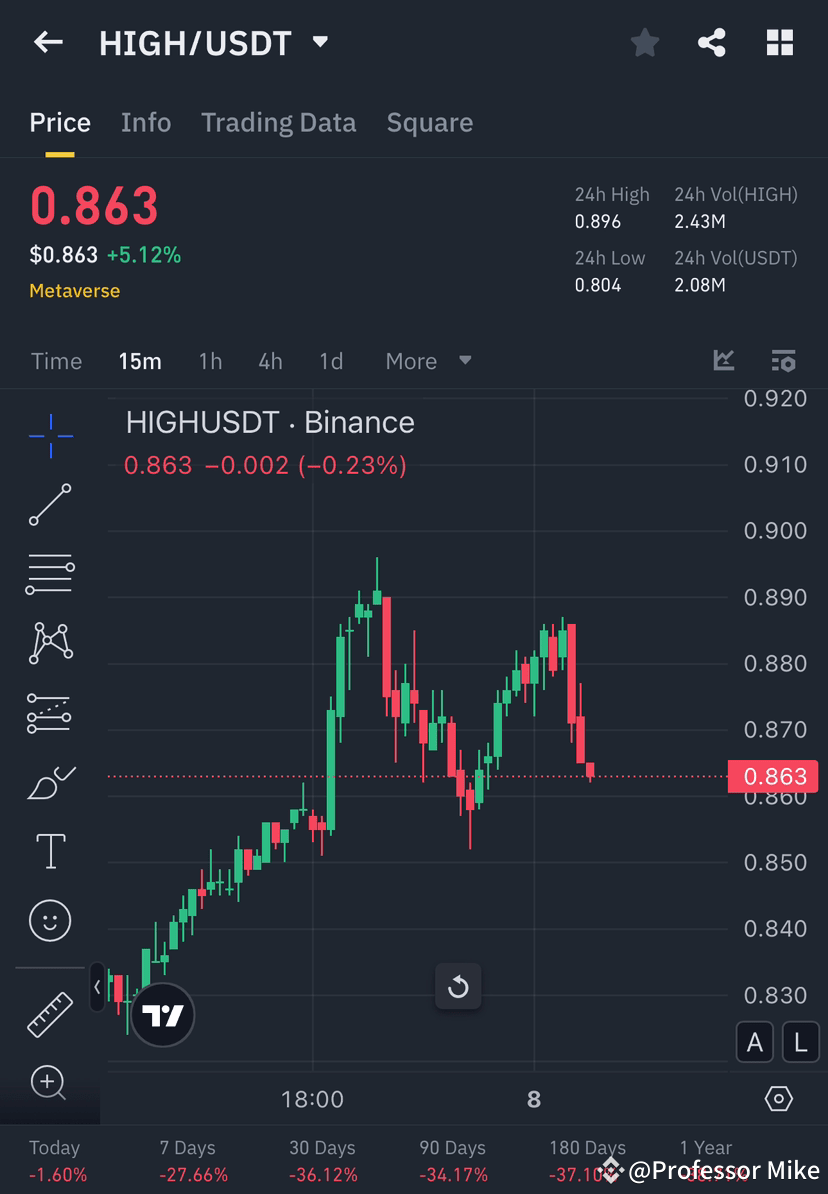Image resolution: width=828 pixels, height=1194 pixels.
Task: Toggle HIGH/USDT as a favorite star
Action: [x=644, y=42]
